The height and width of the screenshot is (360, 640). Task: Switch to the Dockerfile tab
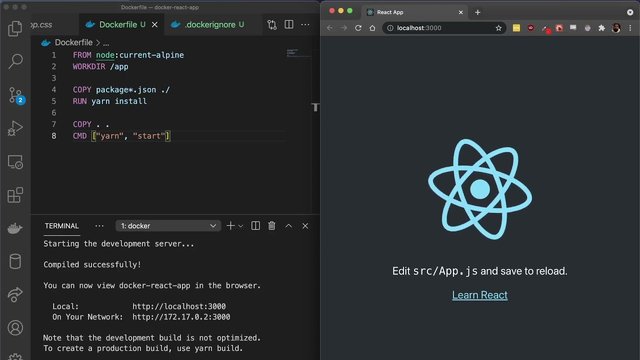pos(121,24)
